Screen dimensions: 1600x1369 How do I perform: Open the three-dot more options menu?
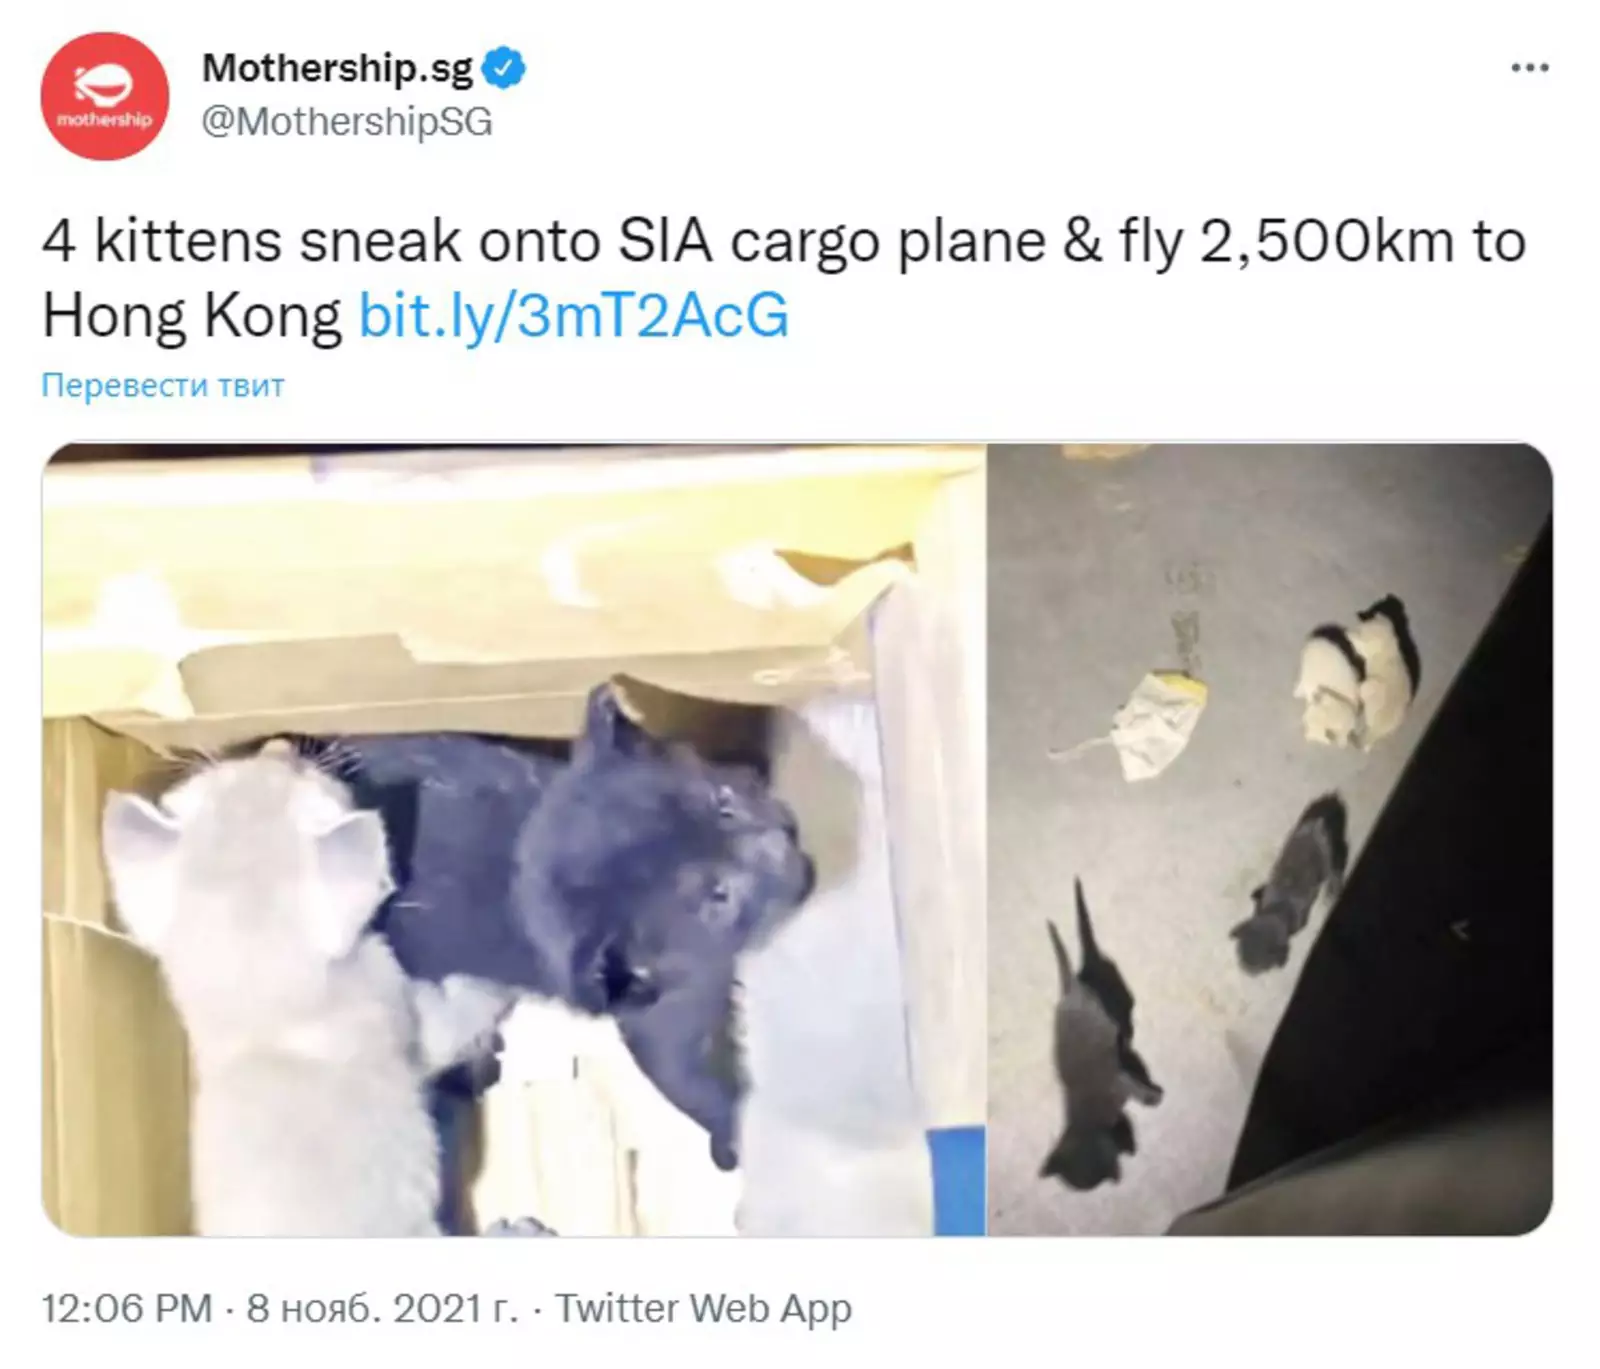click(1529, 68)
